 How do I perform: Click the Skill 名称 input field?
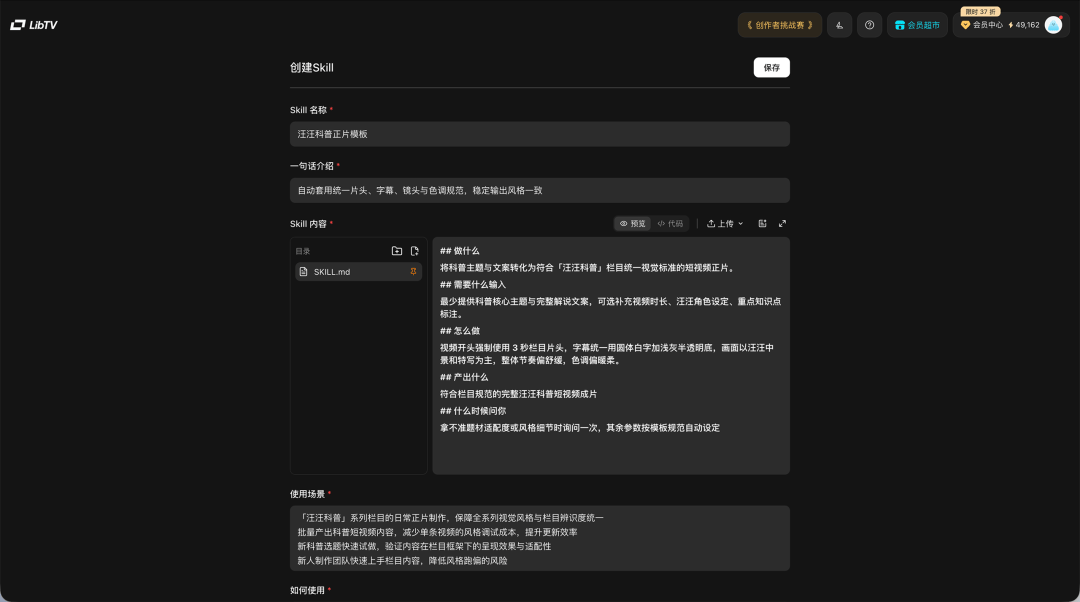click(539, 134)
